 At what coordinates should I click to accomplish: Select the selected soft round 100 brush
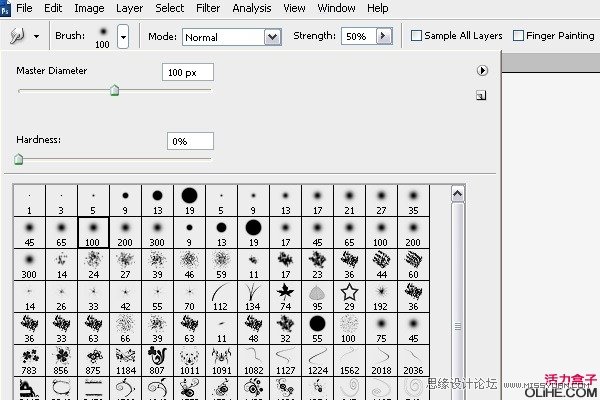pos(93,233)
